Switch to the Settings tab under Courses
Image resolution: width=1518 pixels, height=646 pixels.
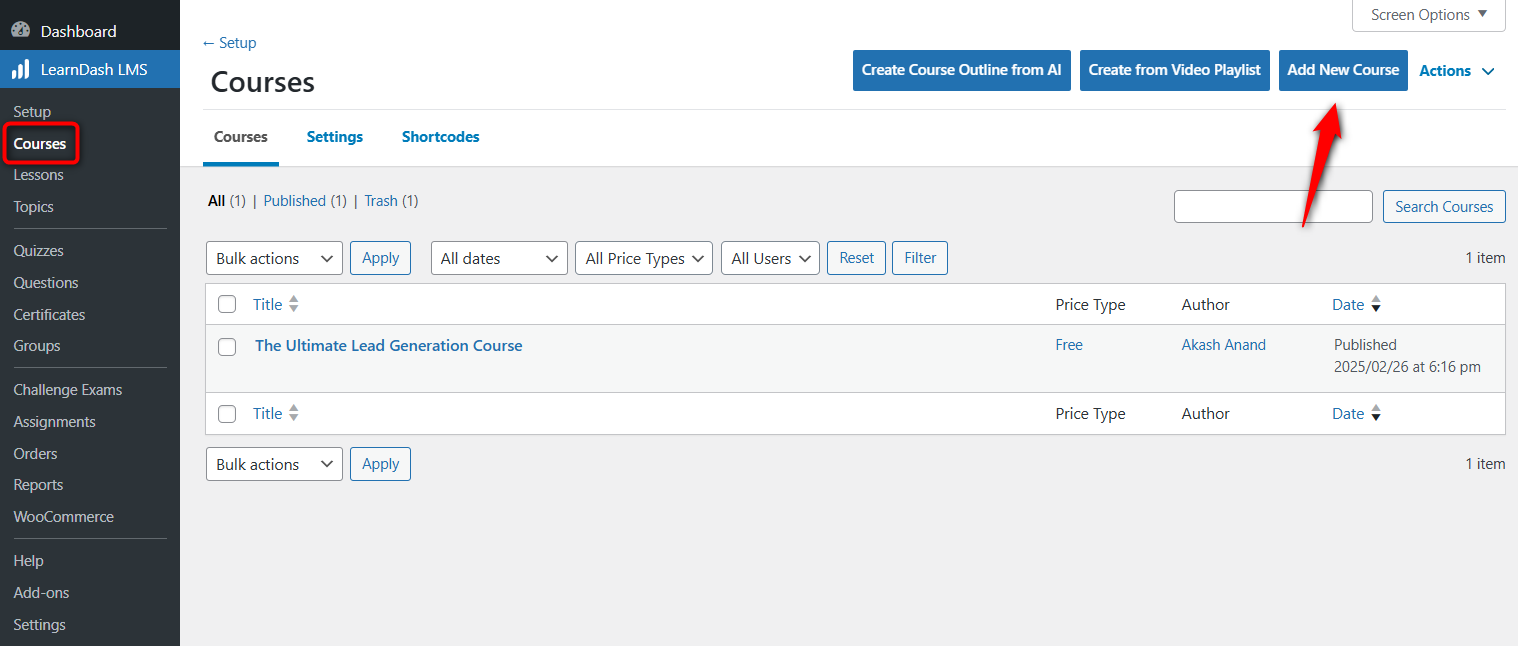(x=334, y=137)
